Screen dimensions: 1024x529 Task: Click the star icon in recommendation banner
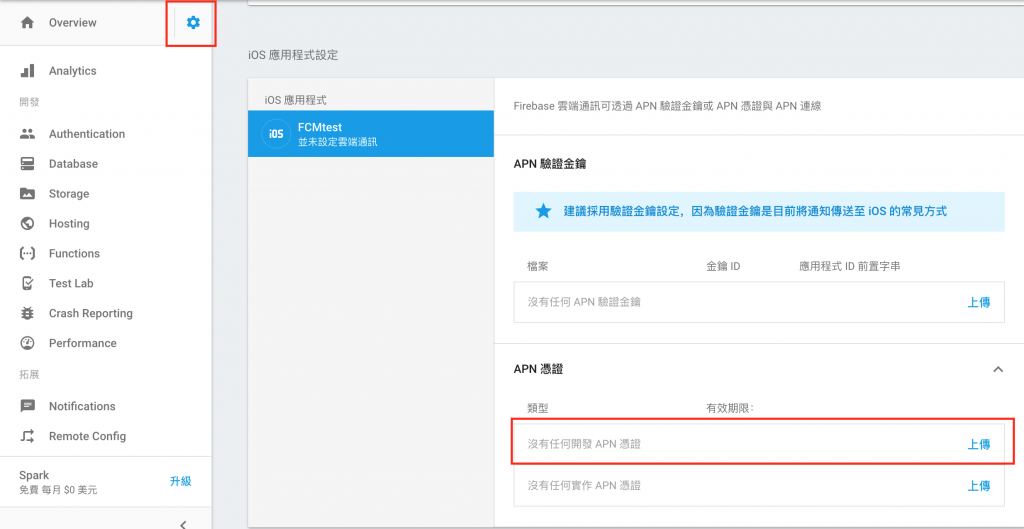point(543,212)
